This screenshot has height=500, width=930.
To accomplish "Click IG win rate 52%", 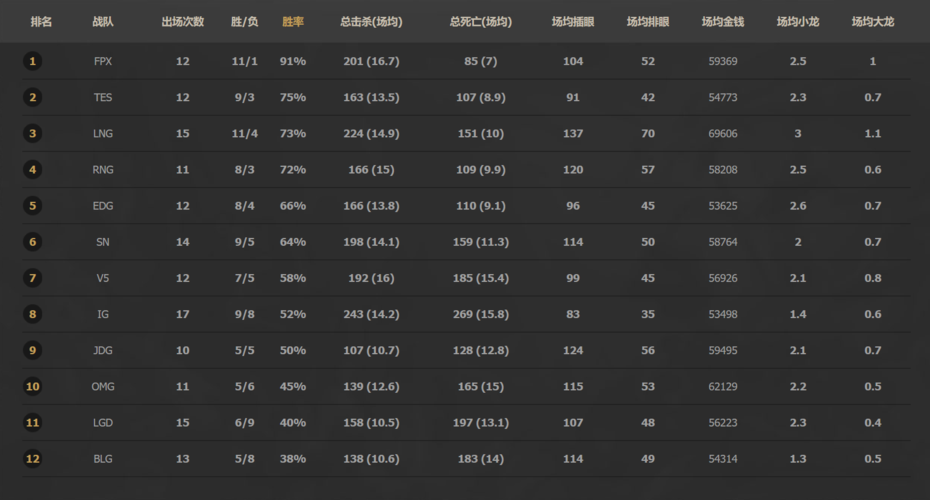I will click(293, 314).
